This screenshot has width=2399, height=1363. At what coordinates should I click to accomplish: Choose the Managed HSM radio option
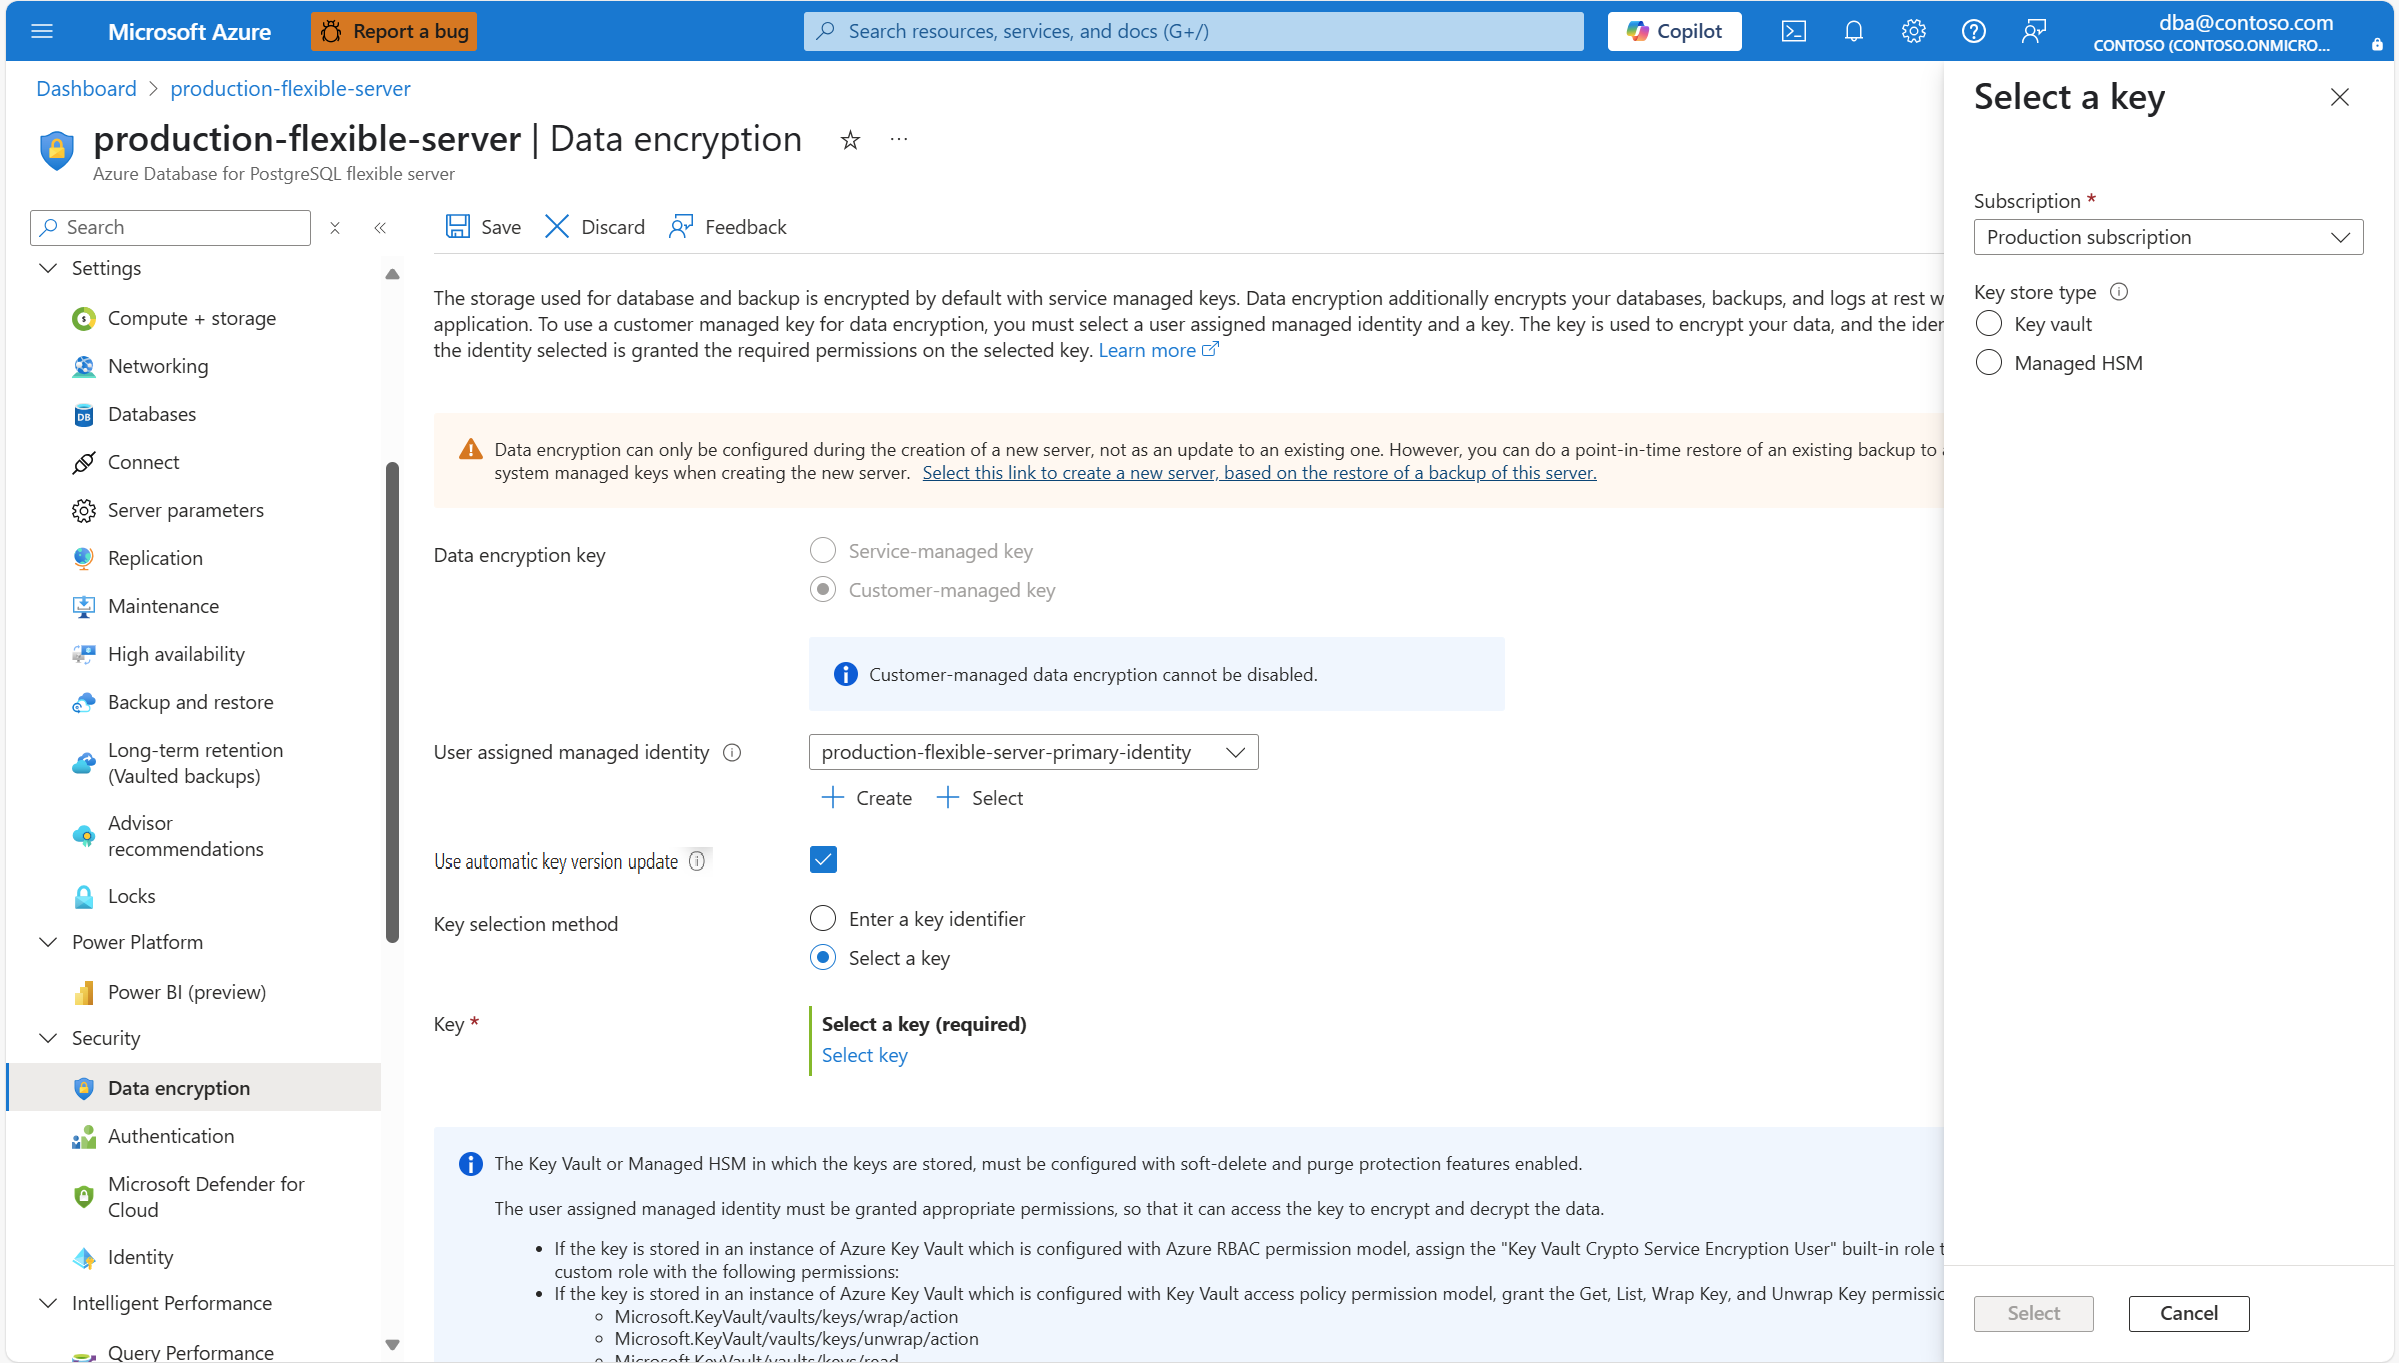pos(1988,363)
